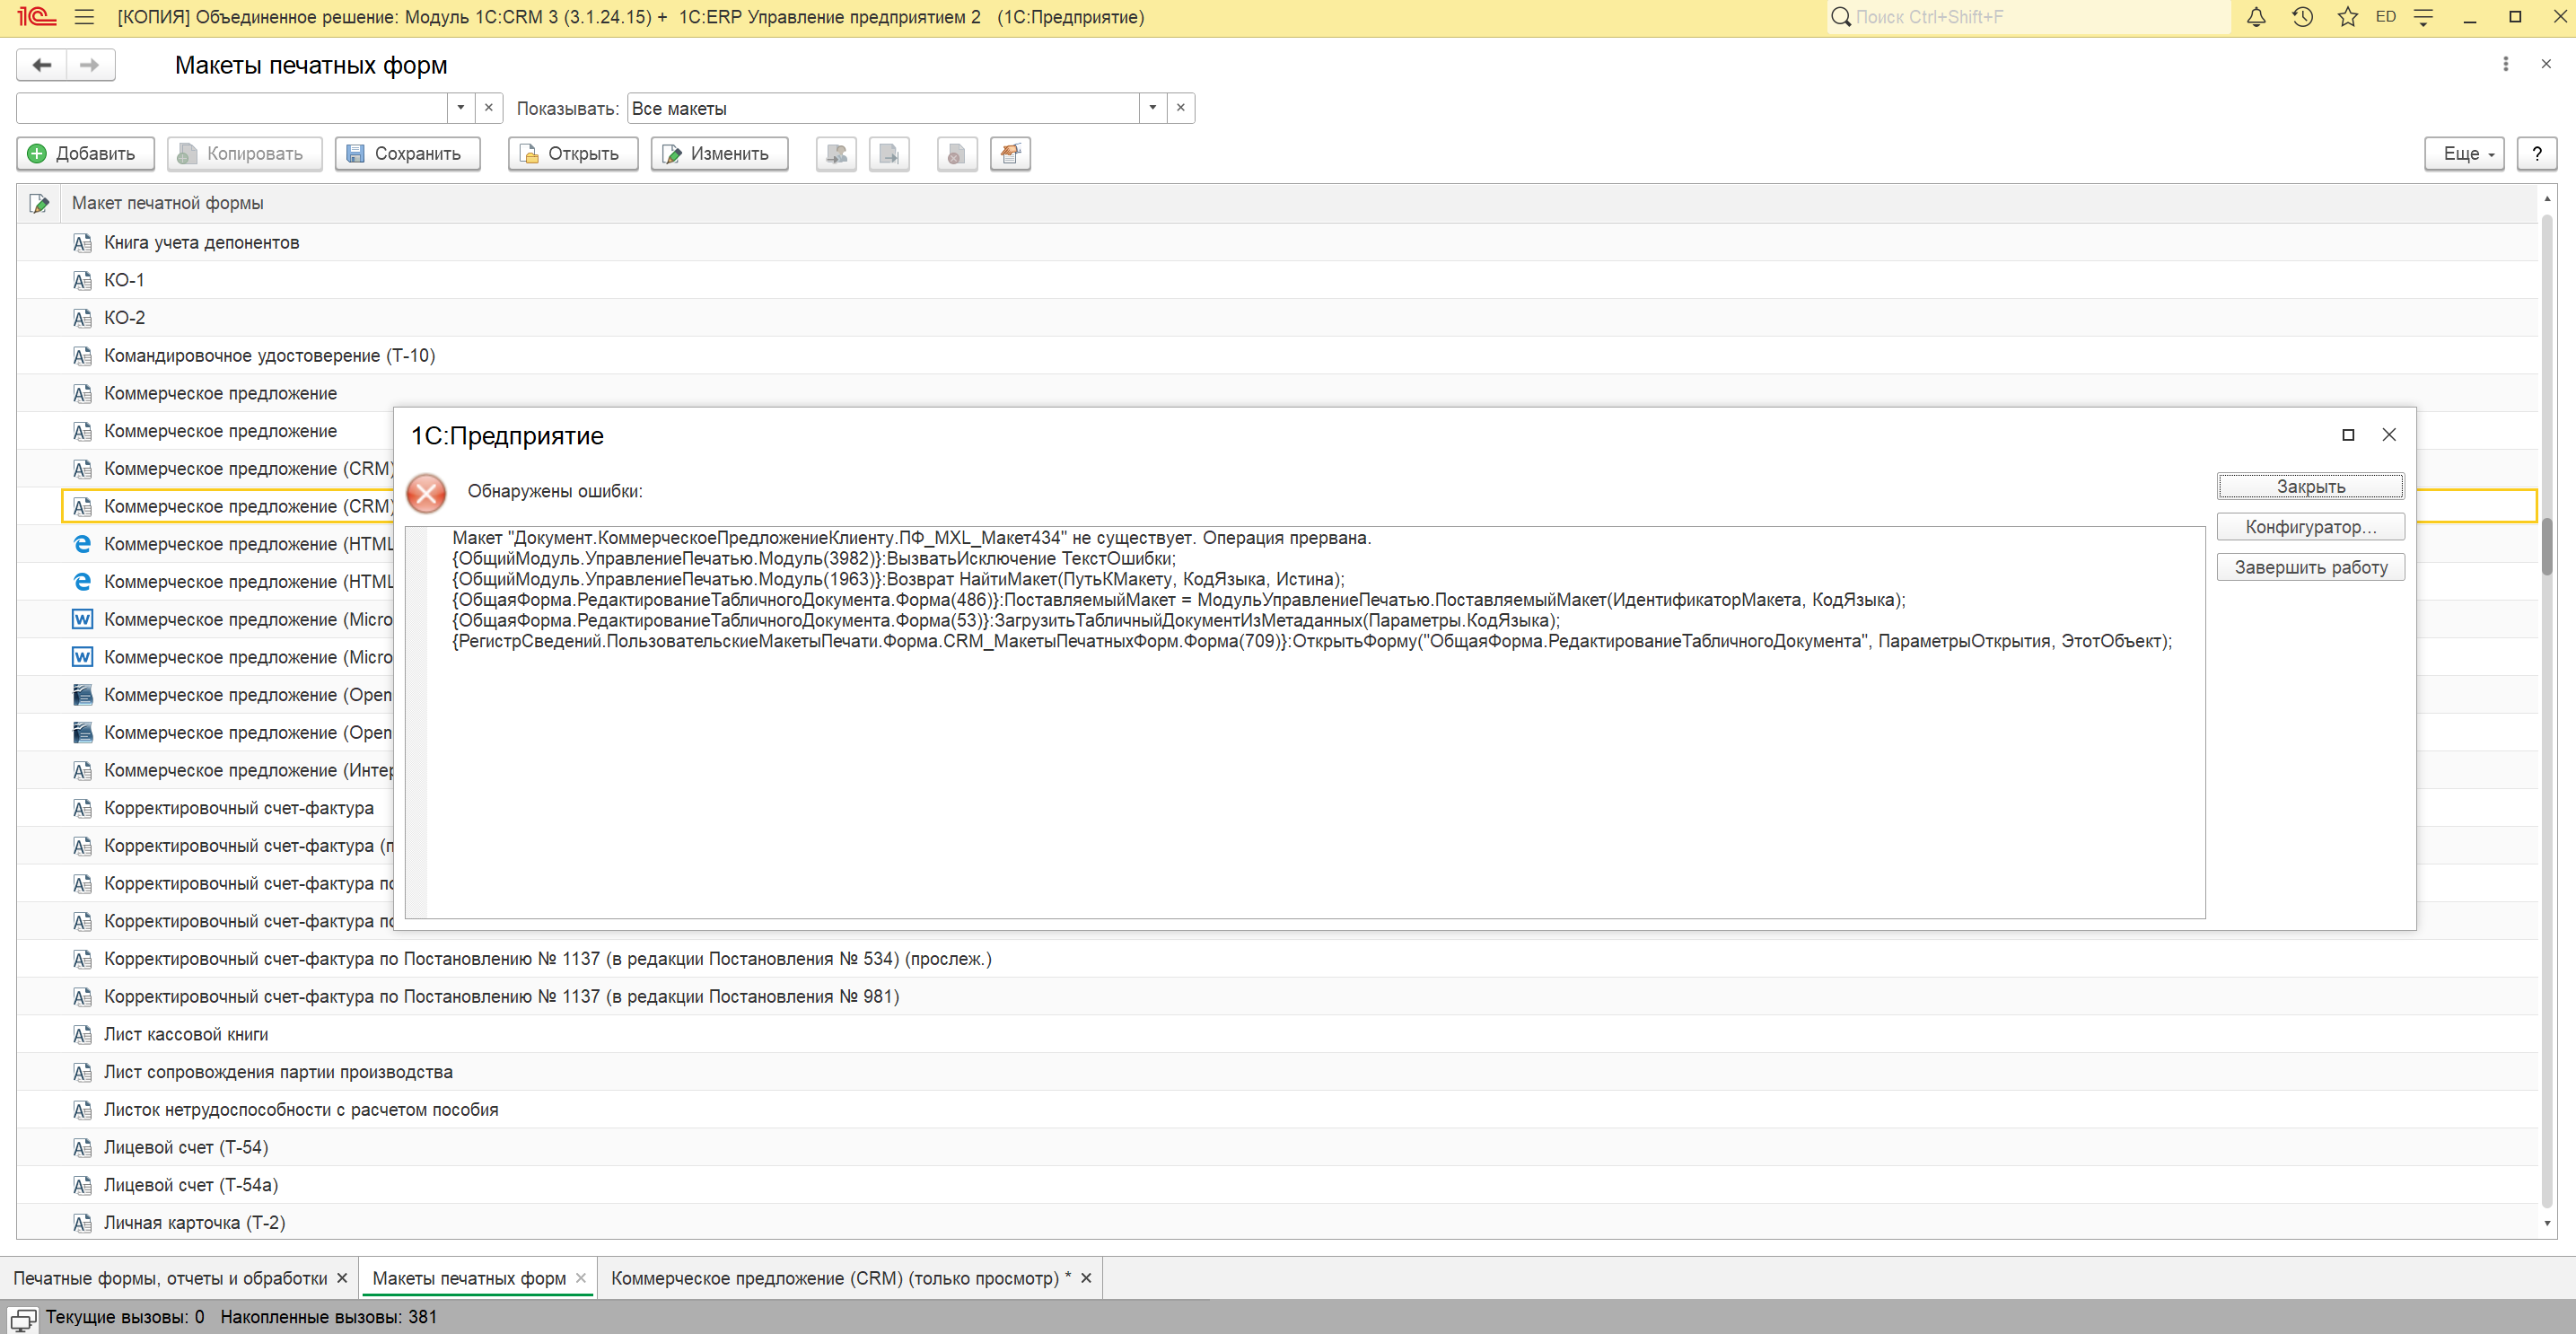
Task: Click the template search input field
Action: tap(232, 108)
